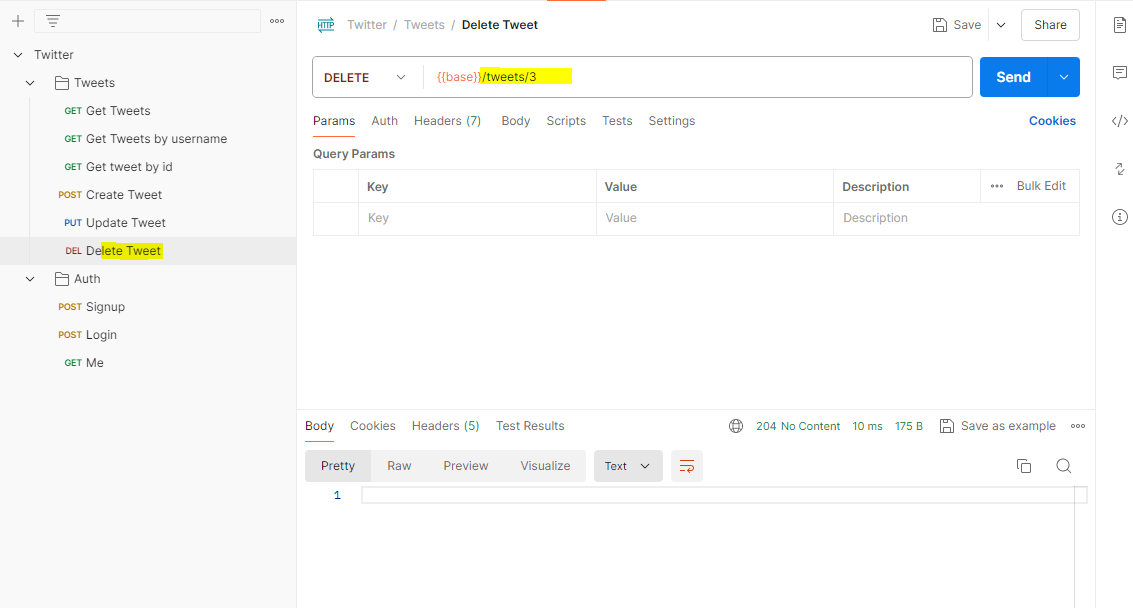
Task: Click the Share button
Action: [x=1050, y=25]
